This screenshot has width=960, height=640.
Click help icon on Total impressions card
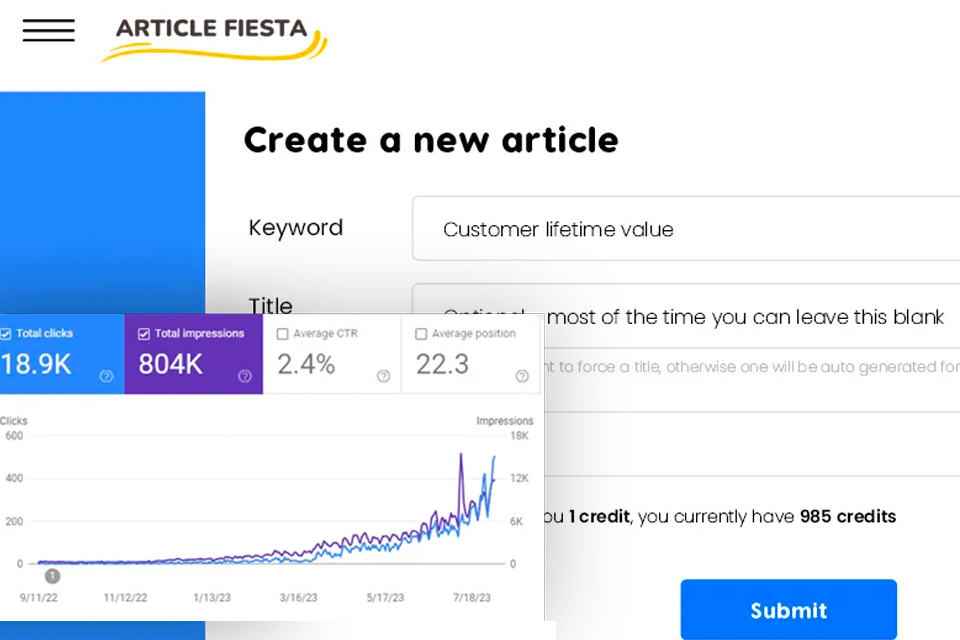click(245, 376)
